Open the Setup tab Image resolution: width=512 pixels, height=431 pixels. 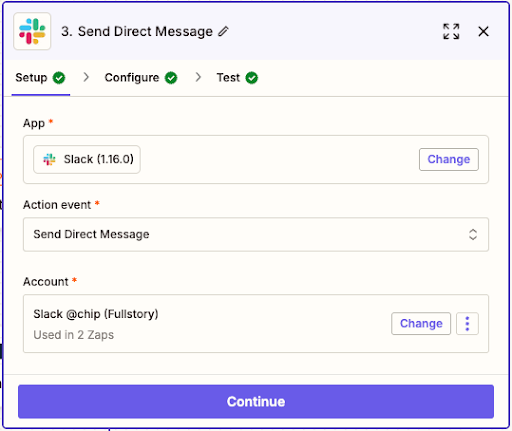(40, 78)
